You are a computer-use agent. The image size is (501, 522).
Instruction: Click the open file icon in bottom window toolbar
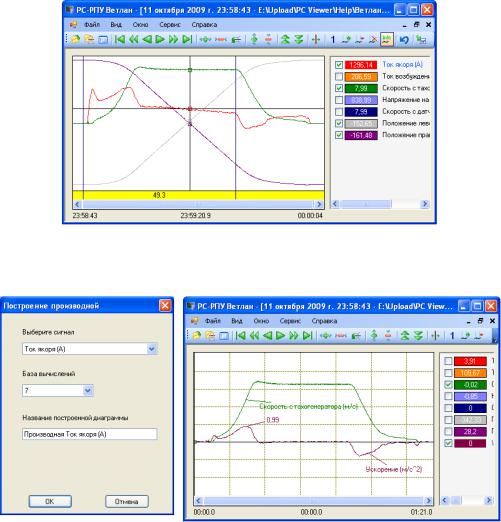(x=196, y=336)
